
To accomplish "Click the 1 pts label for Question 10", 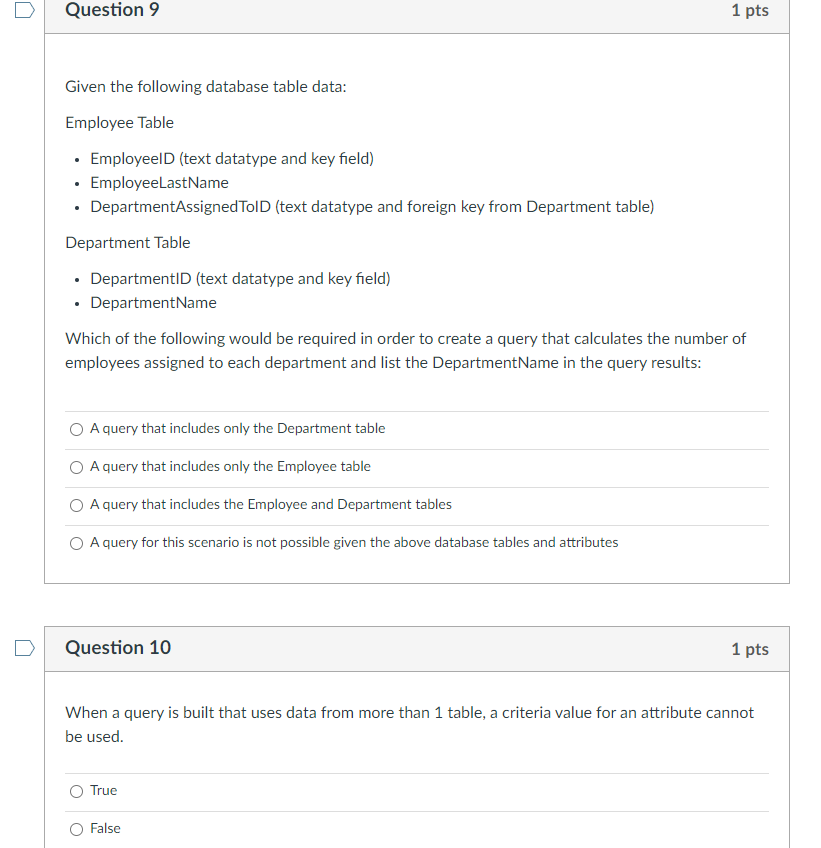I will click(750, 649).
